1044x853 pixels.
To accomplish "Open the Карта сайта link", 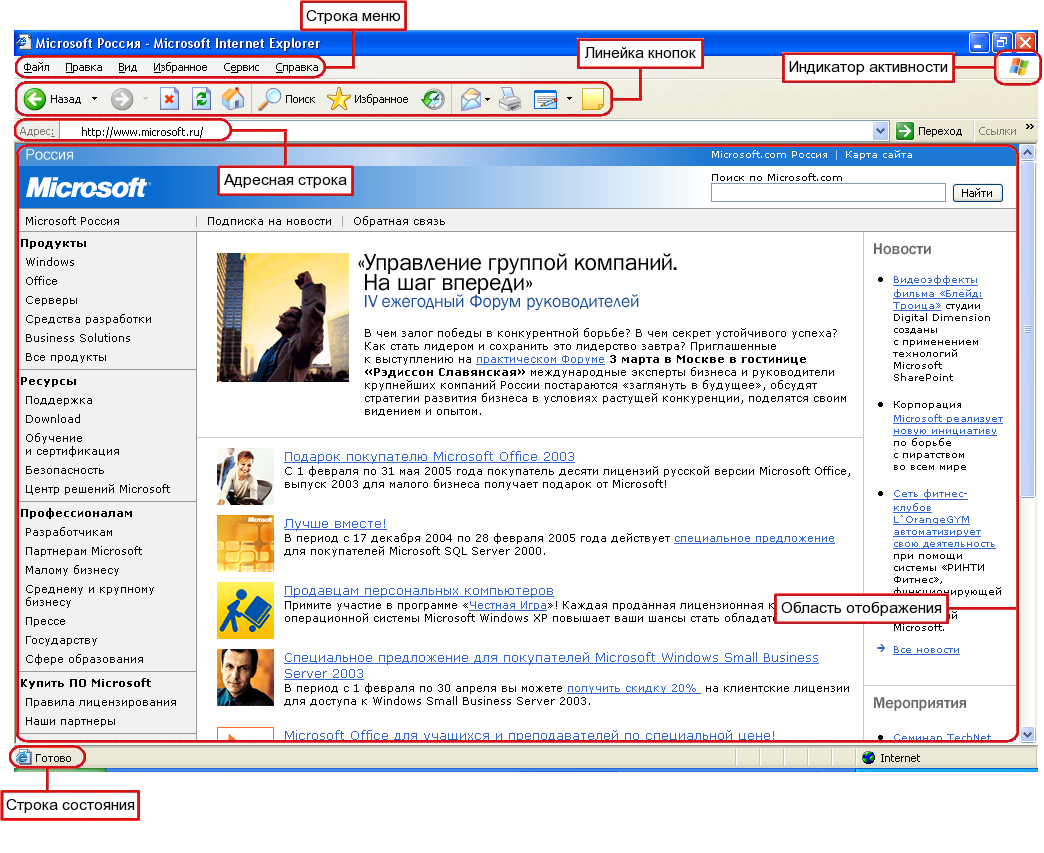I will coord(878,154).
